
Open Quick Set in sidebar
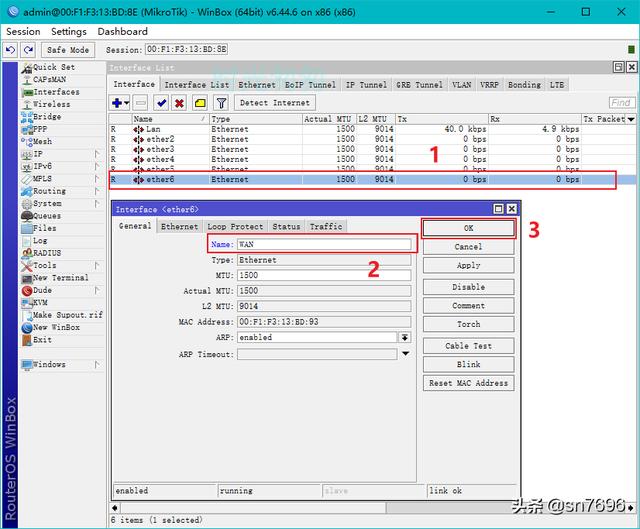coord(53,67)
